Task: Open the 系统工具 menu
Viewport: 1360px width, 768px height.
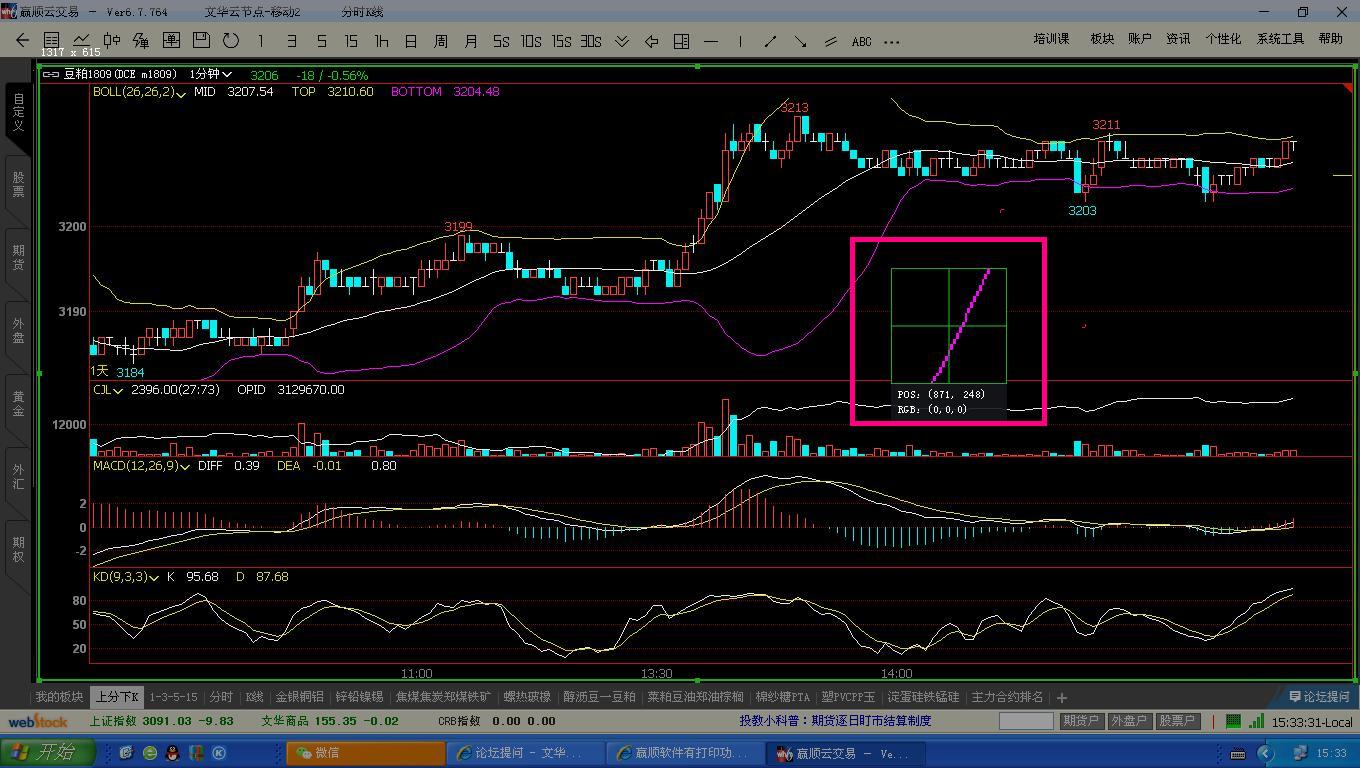Action: click(x=1280, y=39)
